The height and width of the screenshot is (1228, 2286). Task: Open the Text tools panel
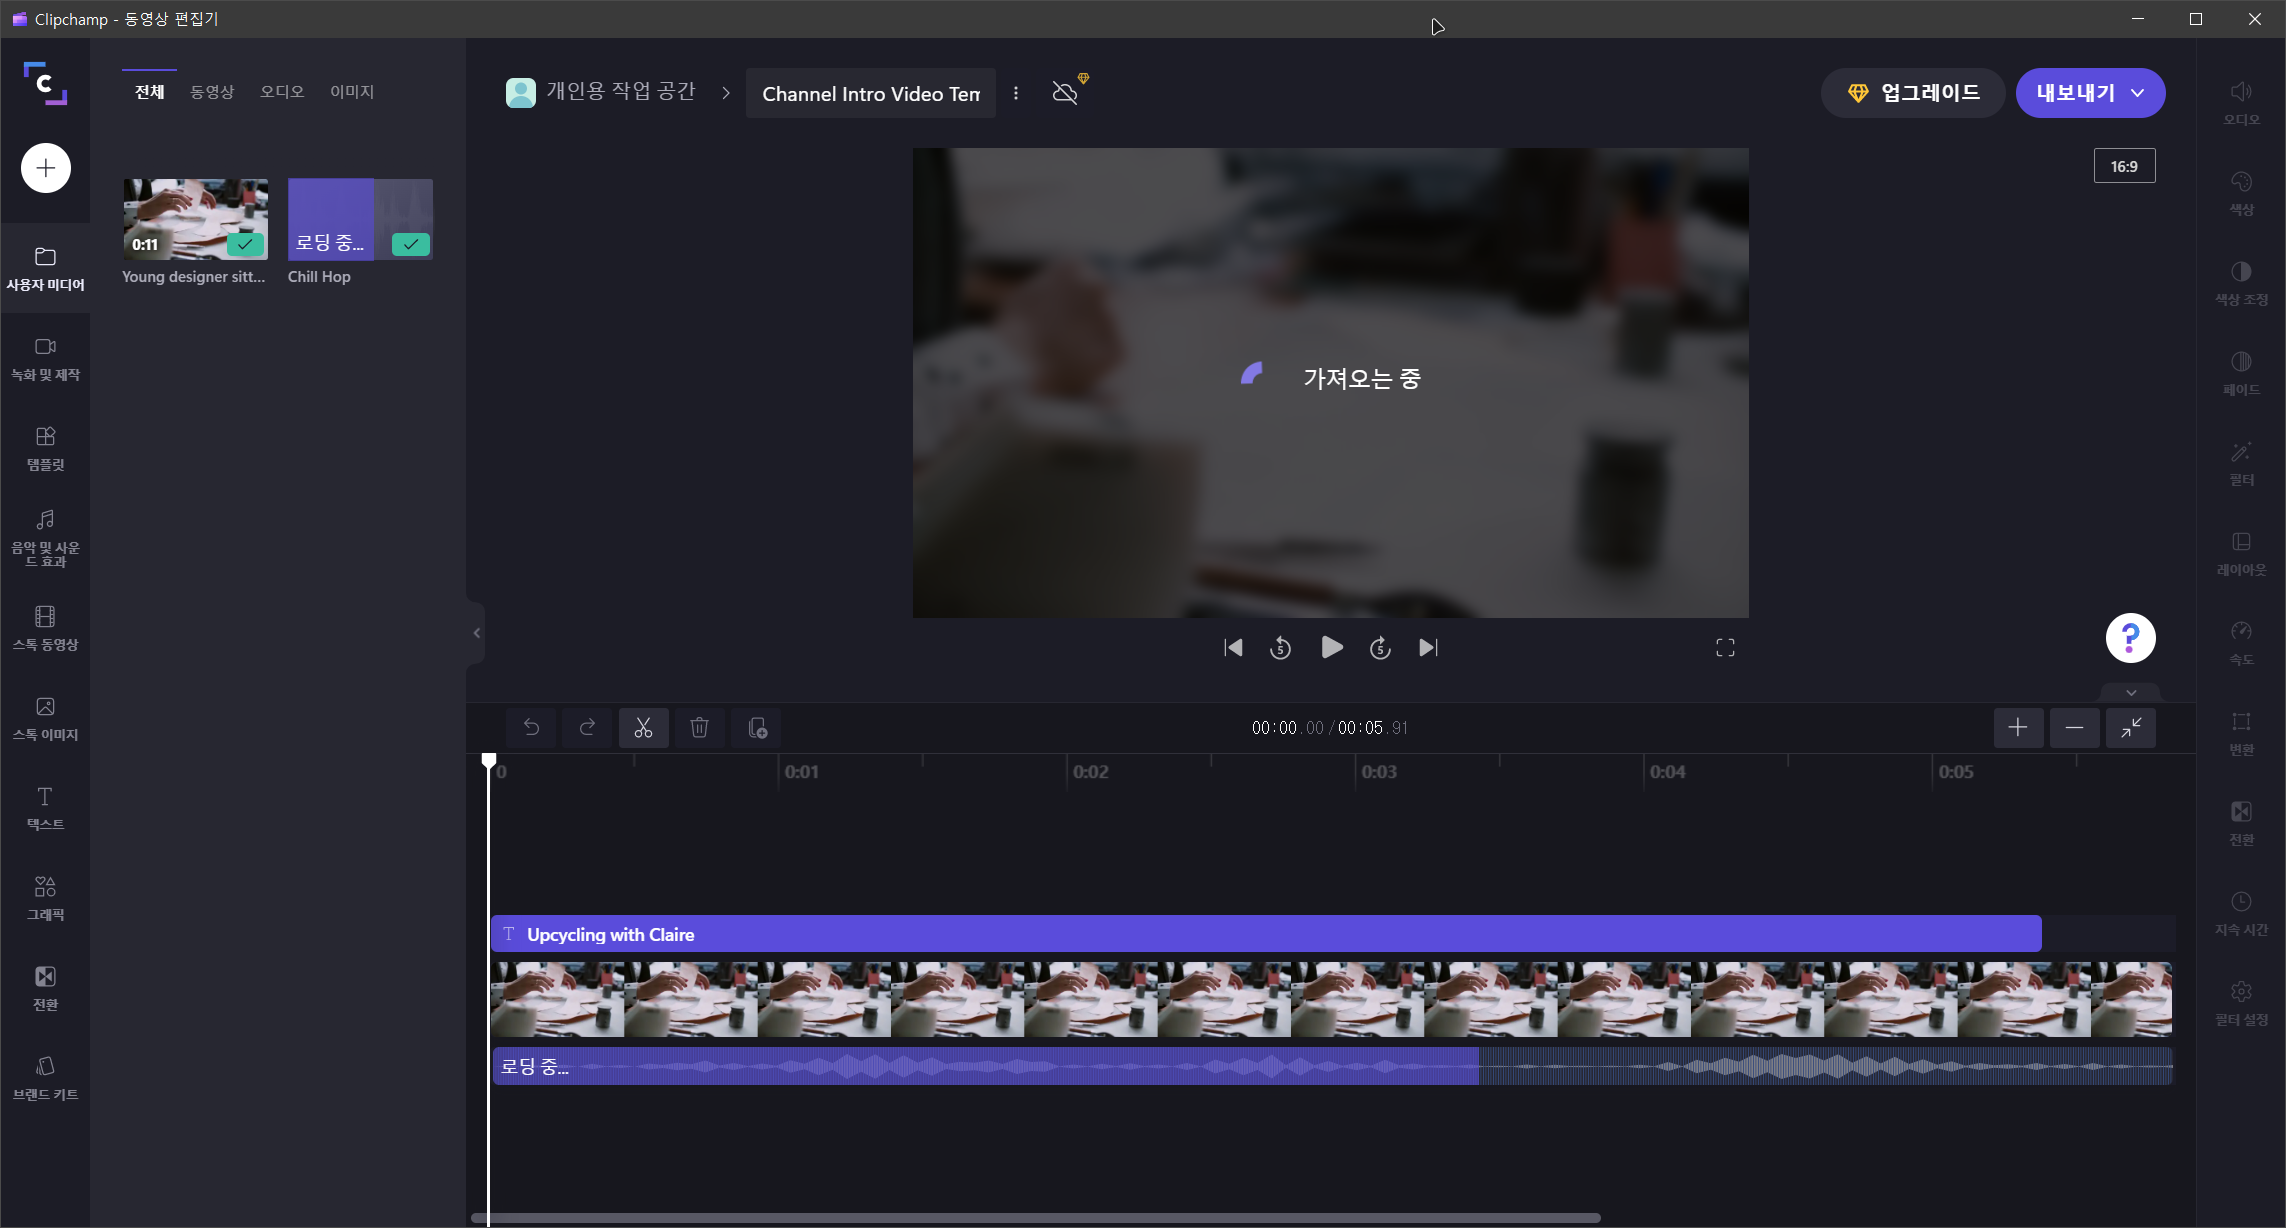tap(45, 808)
